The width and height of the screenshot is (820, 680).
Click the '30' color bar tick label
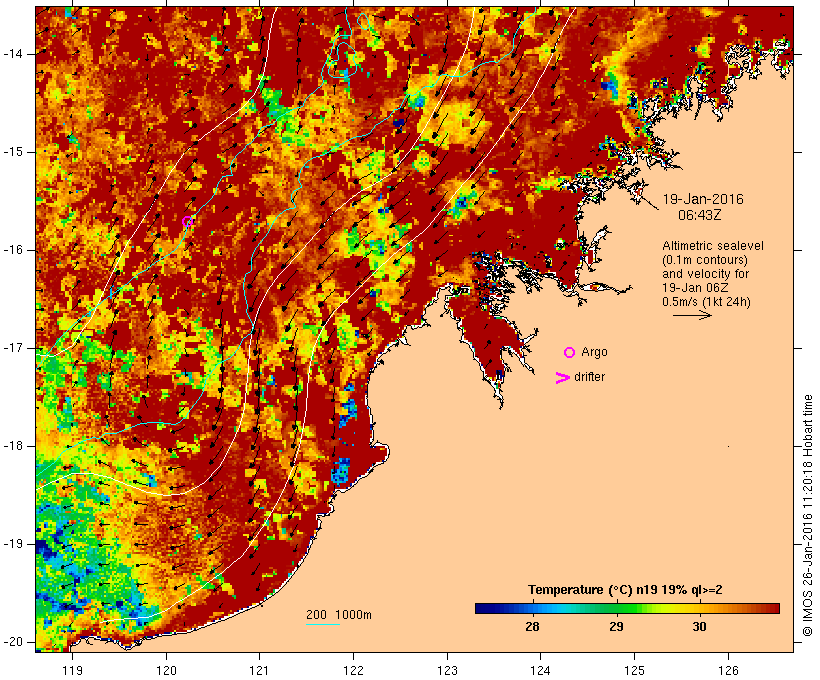(x=699, y=627)
